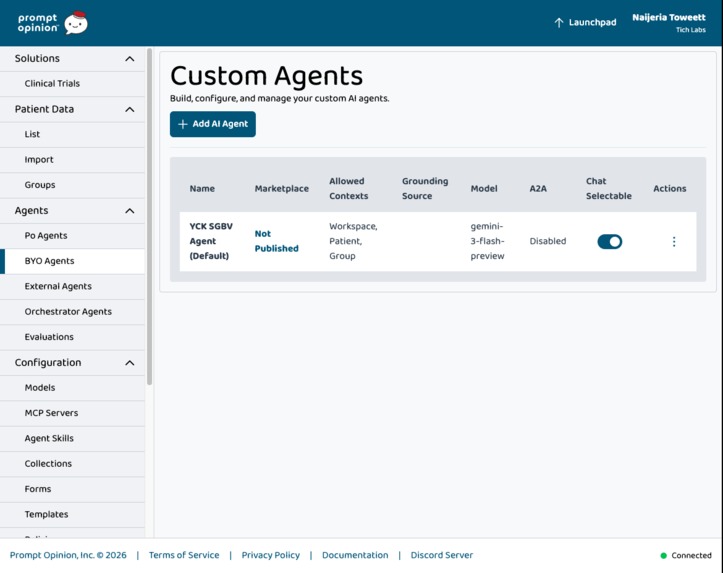Viewport: 723px width, 573px height.
Task: Open Clinical Trials in sidebar
Action: pyautogui.click(x=72, y=83)
